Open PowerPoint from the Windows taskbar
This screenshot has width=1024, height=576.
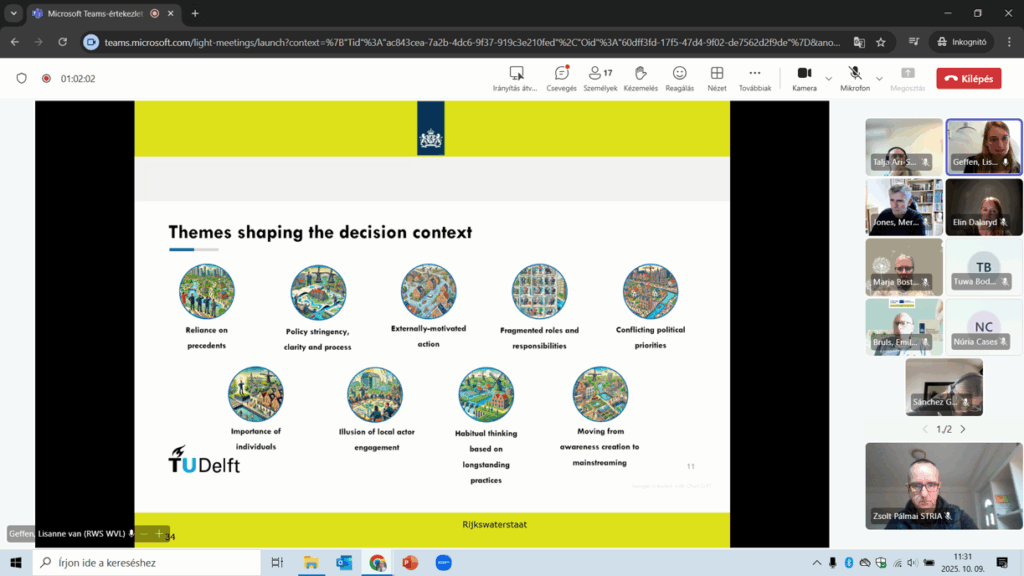click(409, 563)
